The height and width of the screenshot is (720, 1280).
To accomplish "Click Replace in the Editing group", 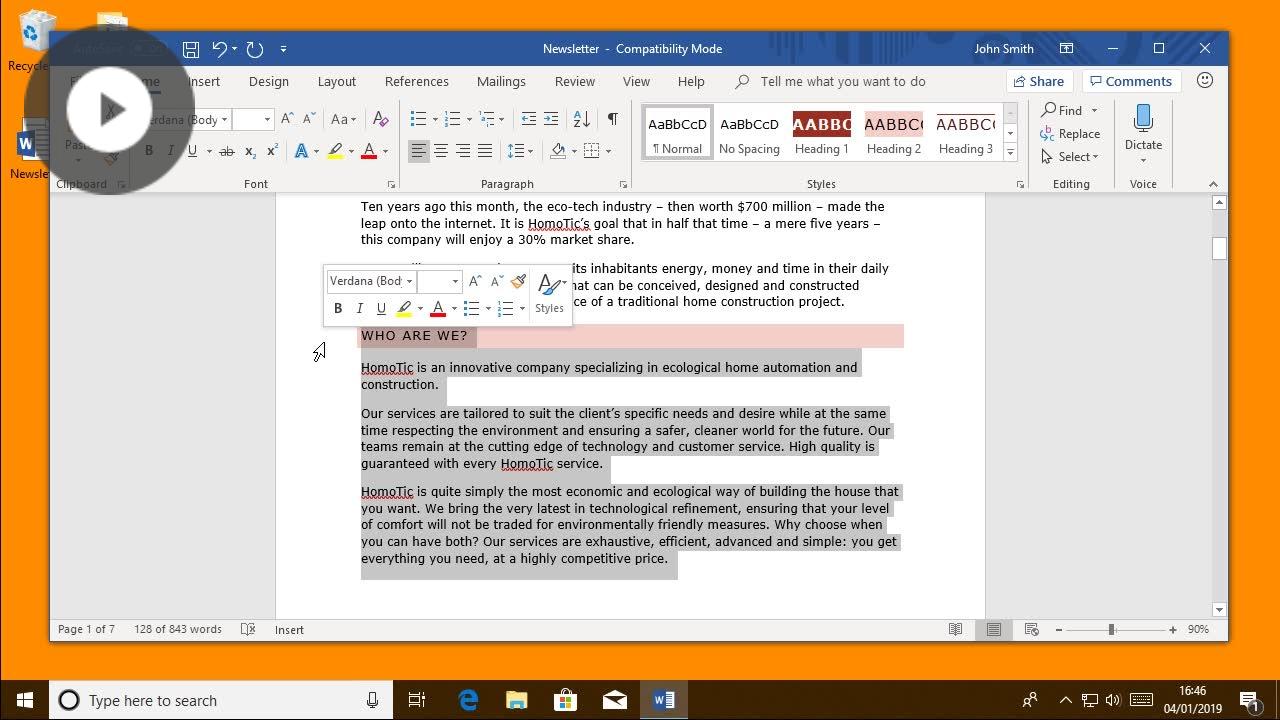I will point(1071,133).
